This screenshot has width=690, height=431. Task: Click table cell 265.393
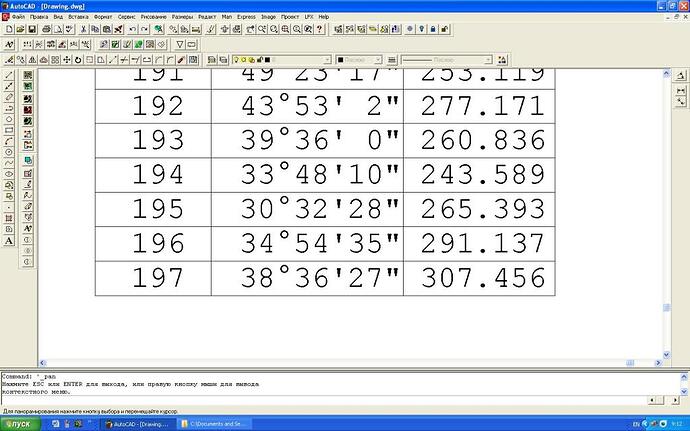click(479, 210)
